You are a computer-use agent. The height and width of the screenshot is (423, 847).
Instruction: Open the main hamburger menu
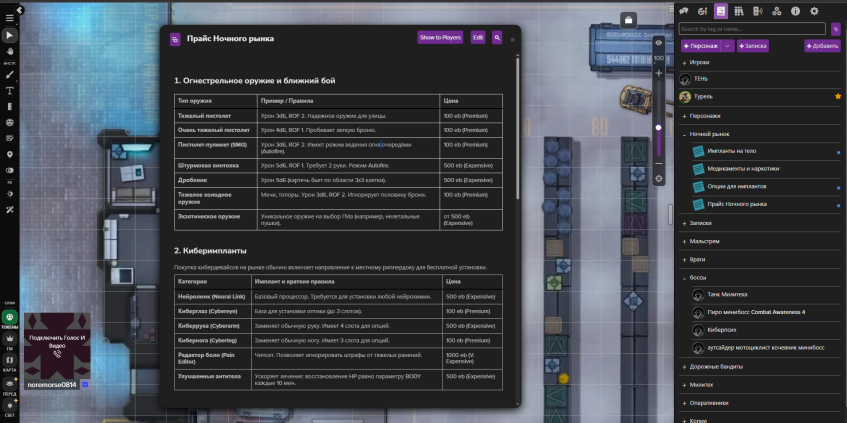pos(9,18)
